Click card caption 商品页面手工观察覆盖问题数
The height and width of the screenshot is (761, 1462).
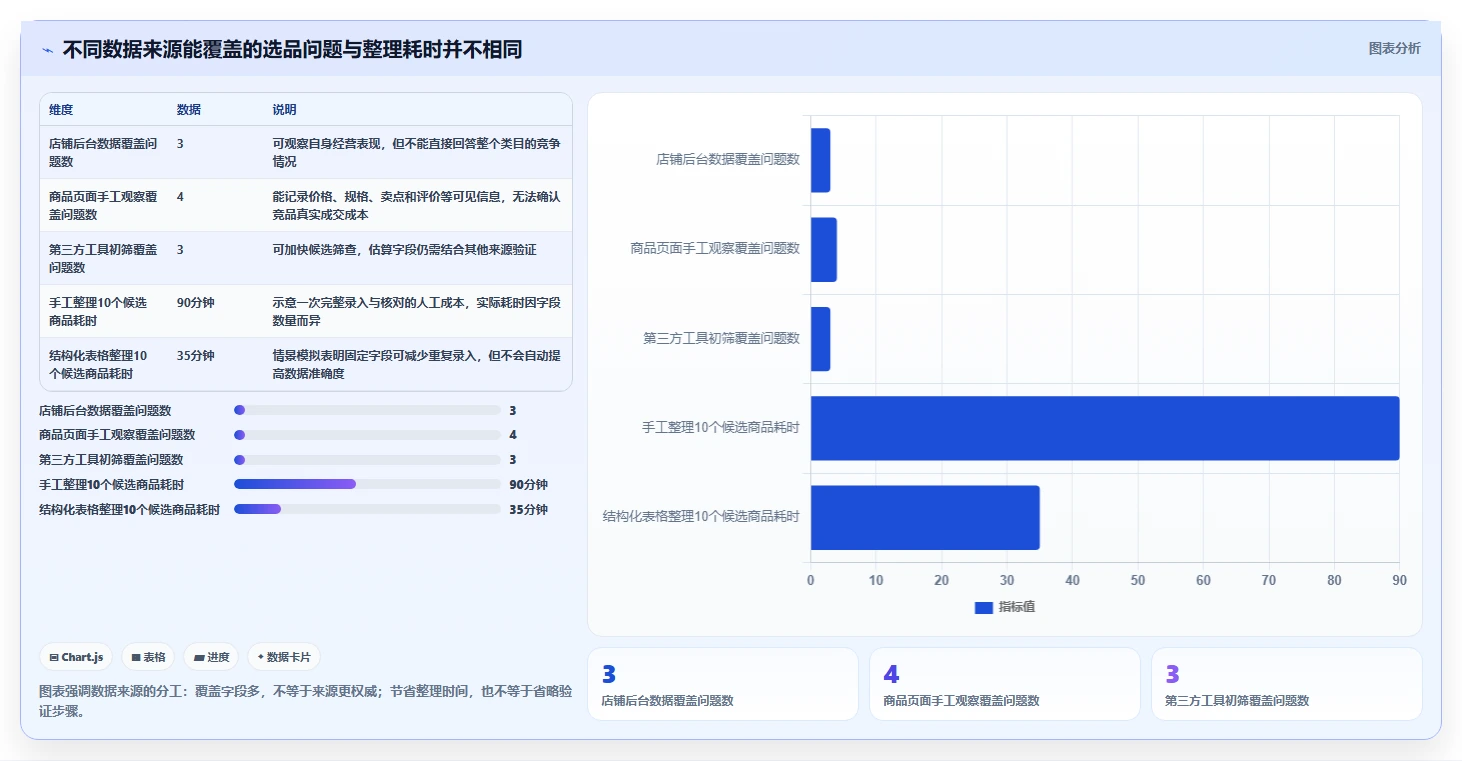[961, 701]
